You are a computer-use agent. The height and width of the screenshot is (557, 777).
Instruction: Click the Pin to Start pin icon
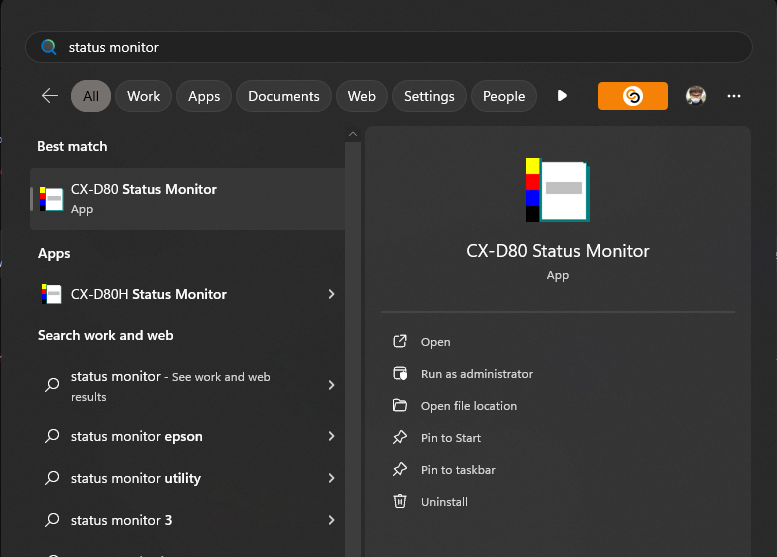tap(400, 437)
